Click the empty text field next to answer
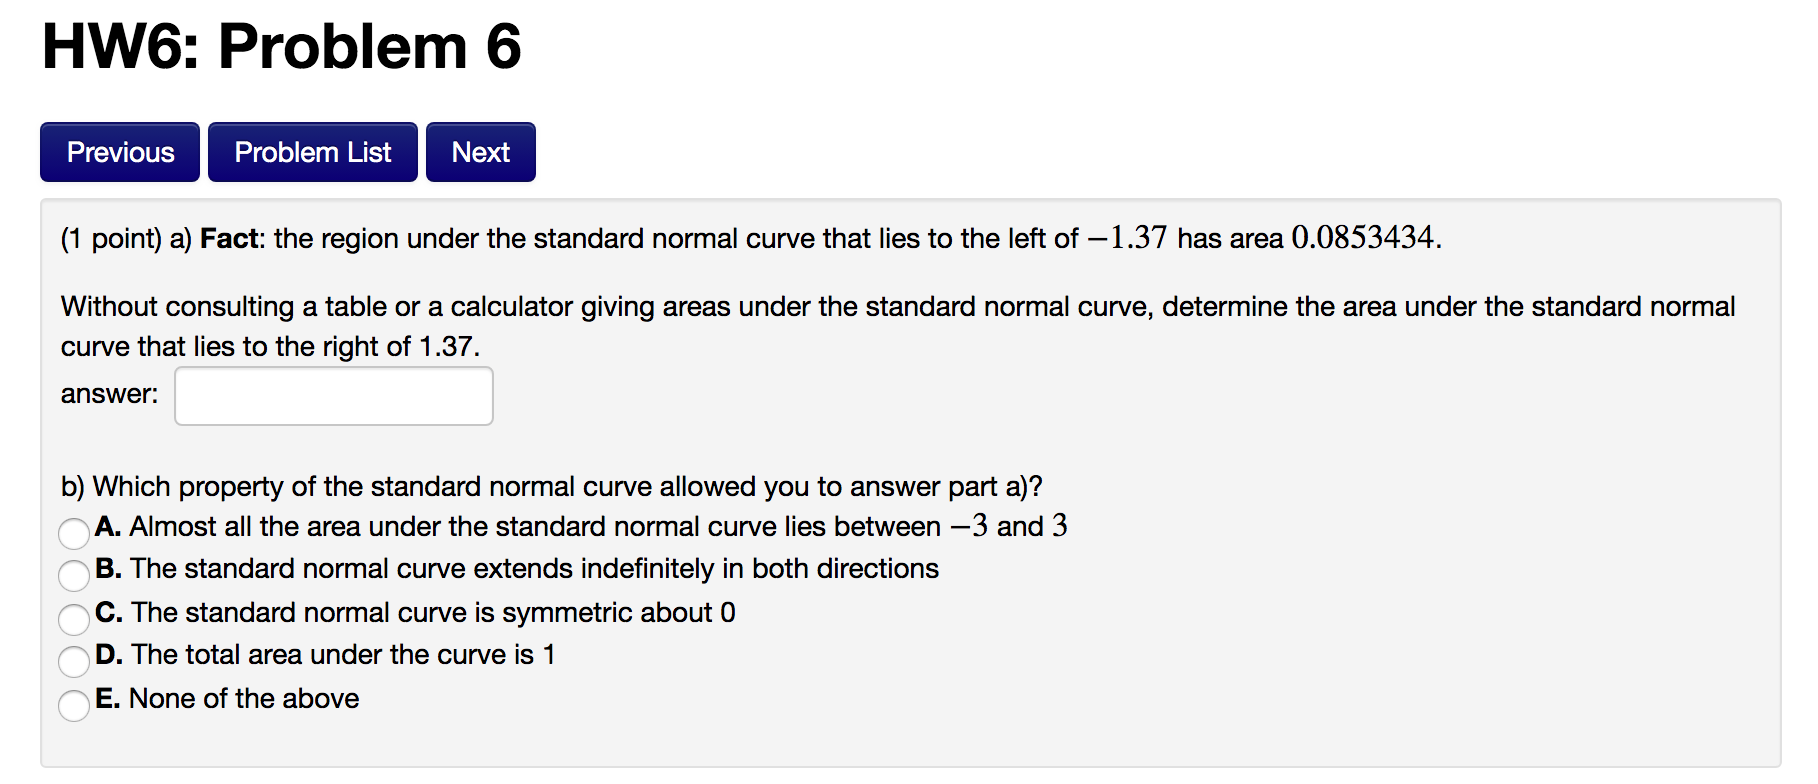1818x784 pixels. coord(333,395)
